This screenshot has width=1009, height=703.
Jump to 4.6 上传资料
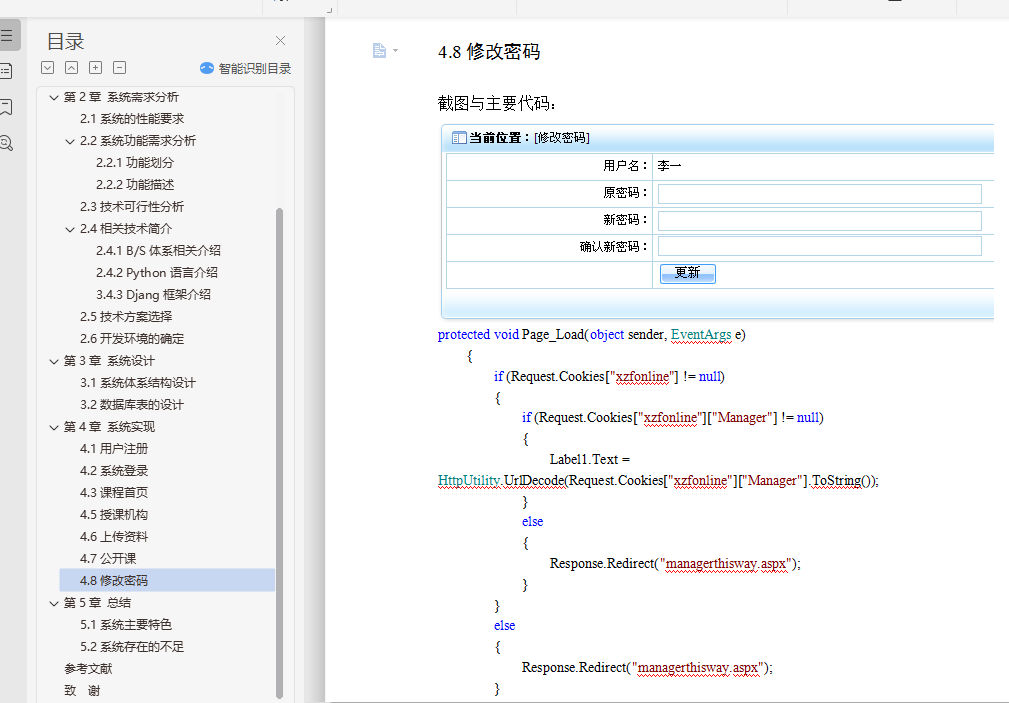tap(114, 536)
